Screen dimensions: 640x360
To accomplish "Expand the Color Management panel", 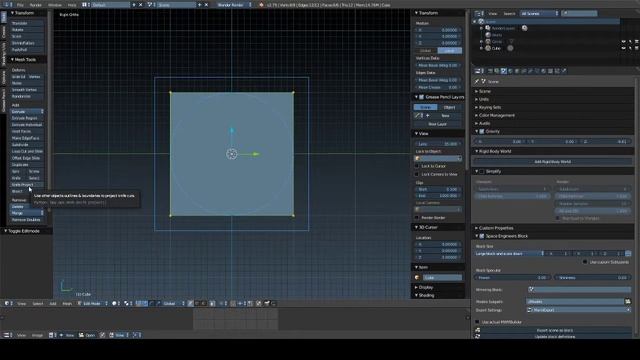I will (x=497, y=116).
